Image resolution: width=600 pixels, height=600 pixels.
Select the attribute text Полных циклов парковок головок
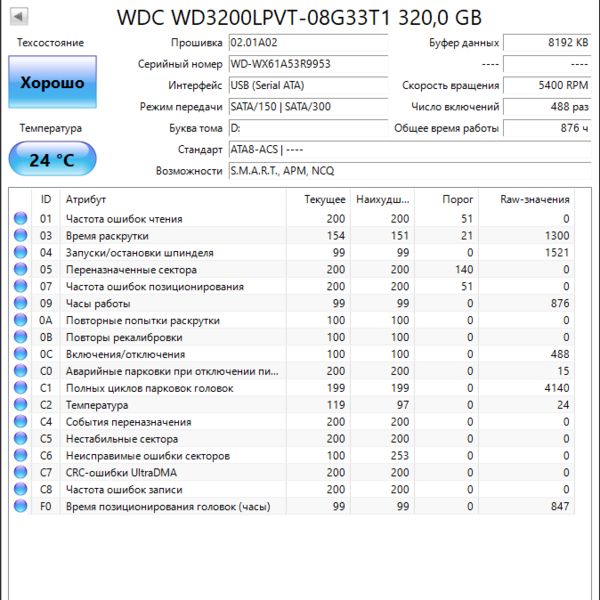coord(150,388)
